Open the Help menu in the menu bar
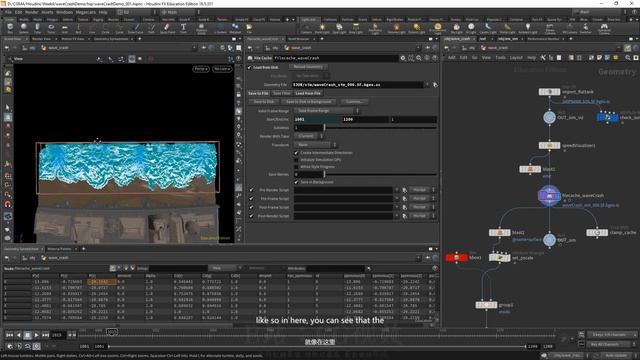 tap(103, 12)
